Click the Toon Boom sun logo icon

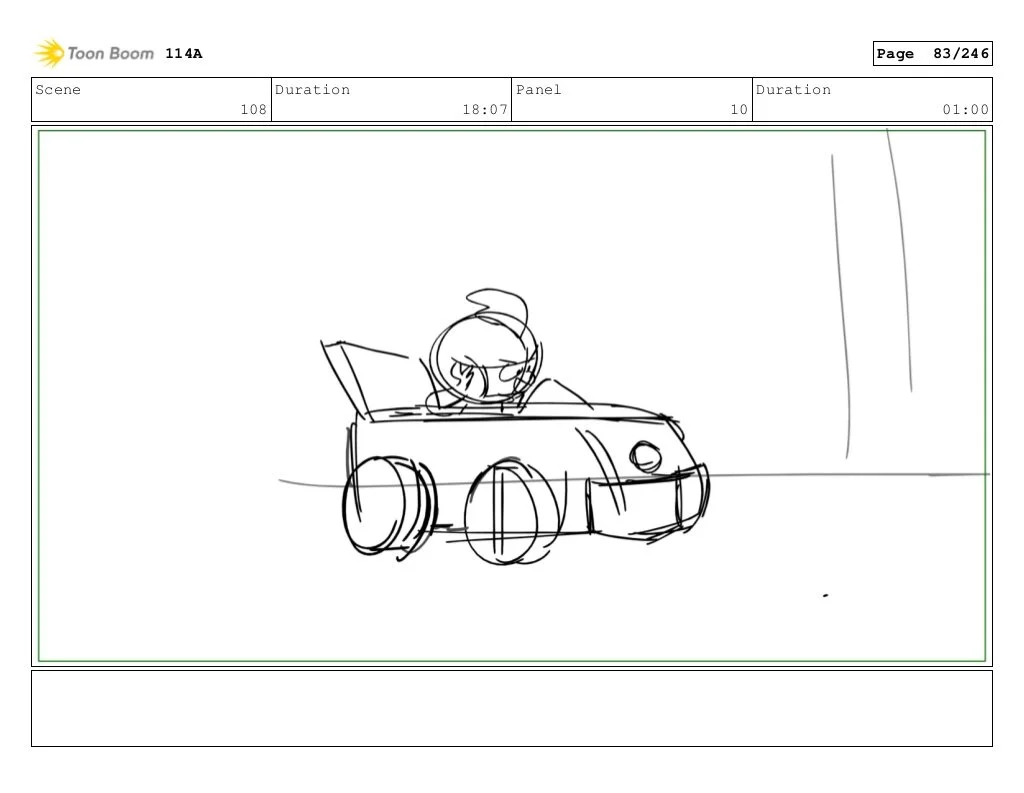[x=49, y=53]
